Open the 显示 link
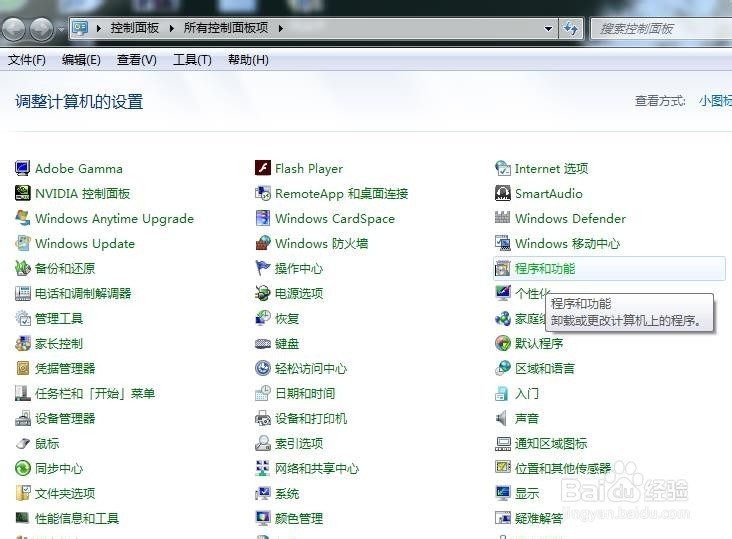The image size is (732, 539). (527, 493)
